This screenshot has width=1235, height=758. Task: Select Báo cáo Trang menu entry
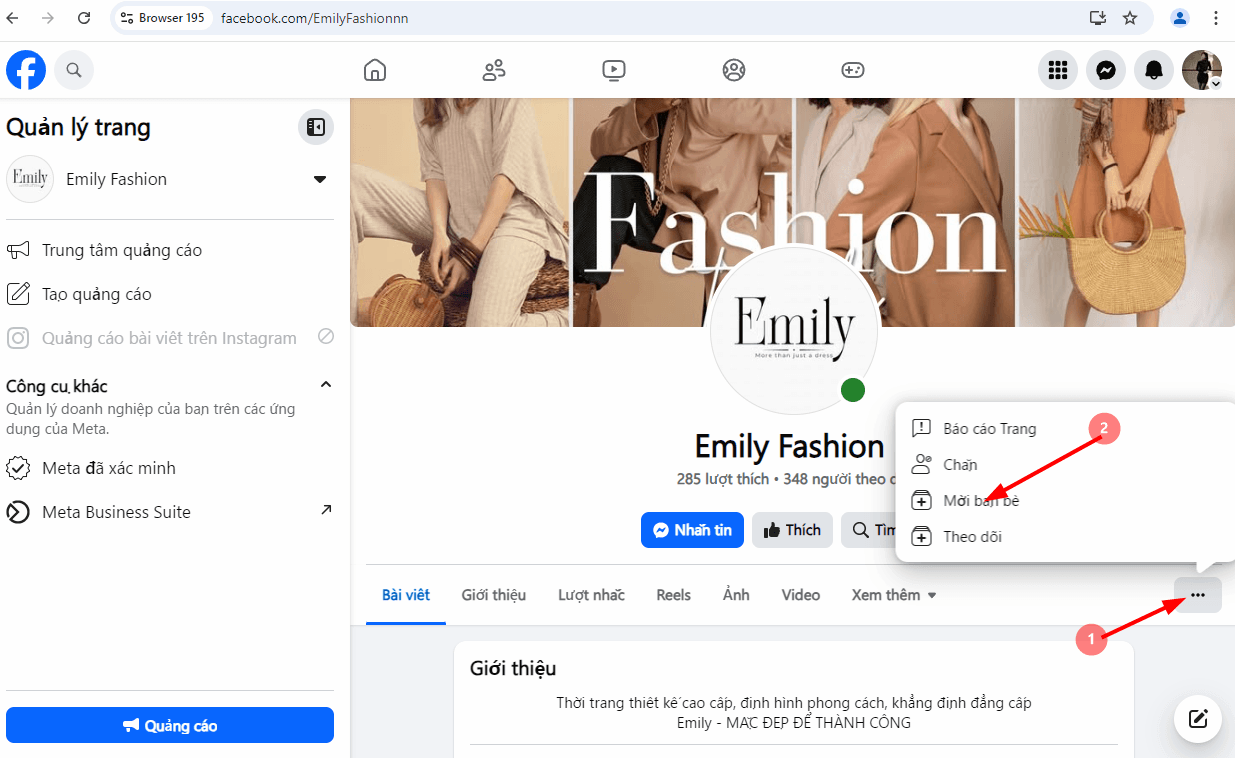pos(1065,429)
